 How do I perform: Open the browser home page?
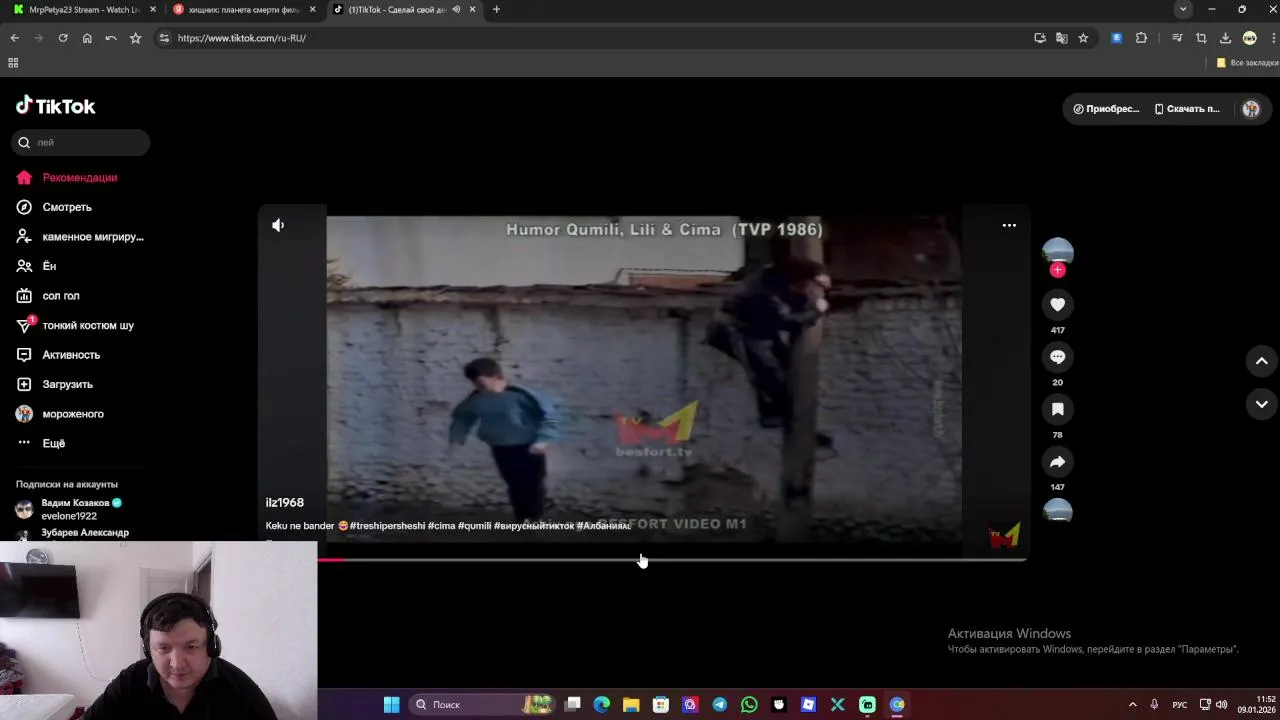click(87, 38)
